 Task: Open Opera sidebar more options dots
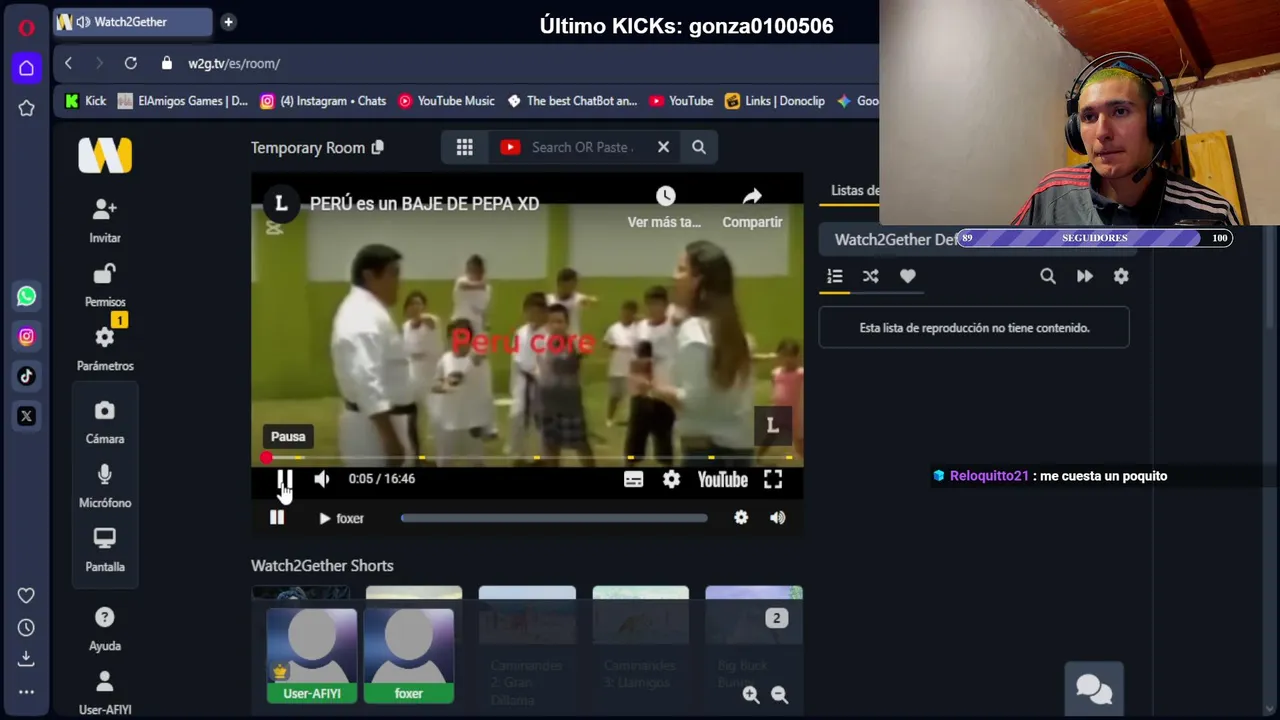coord(26,691)
